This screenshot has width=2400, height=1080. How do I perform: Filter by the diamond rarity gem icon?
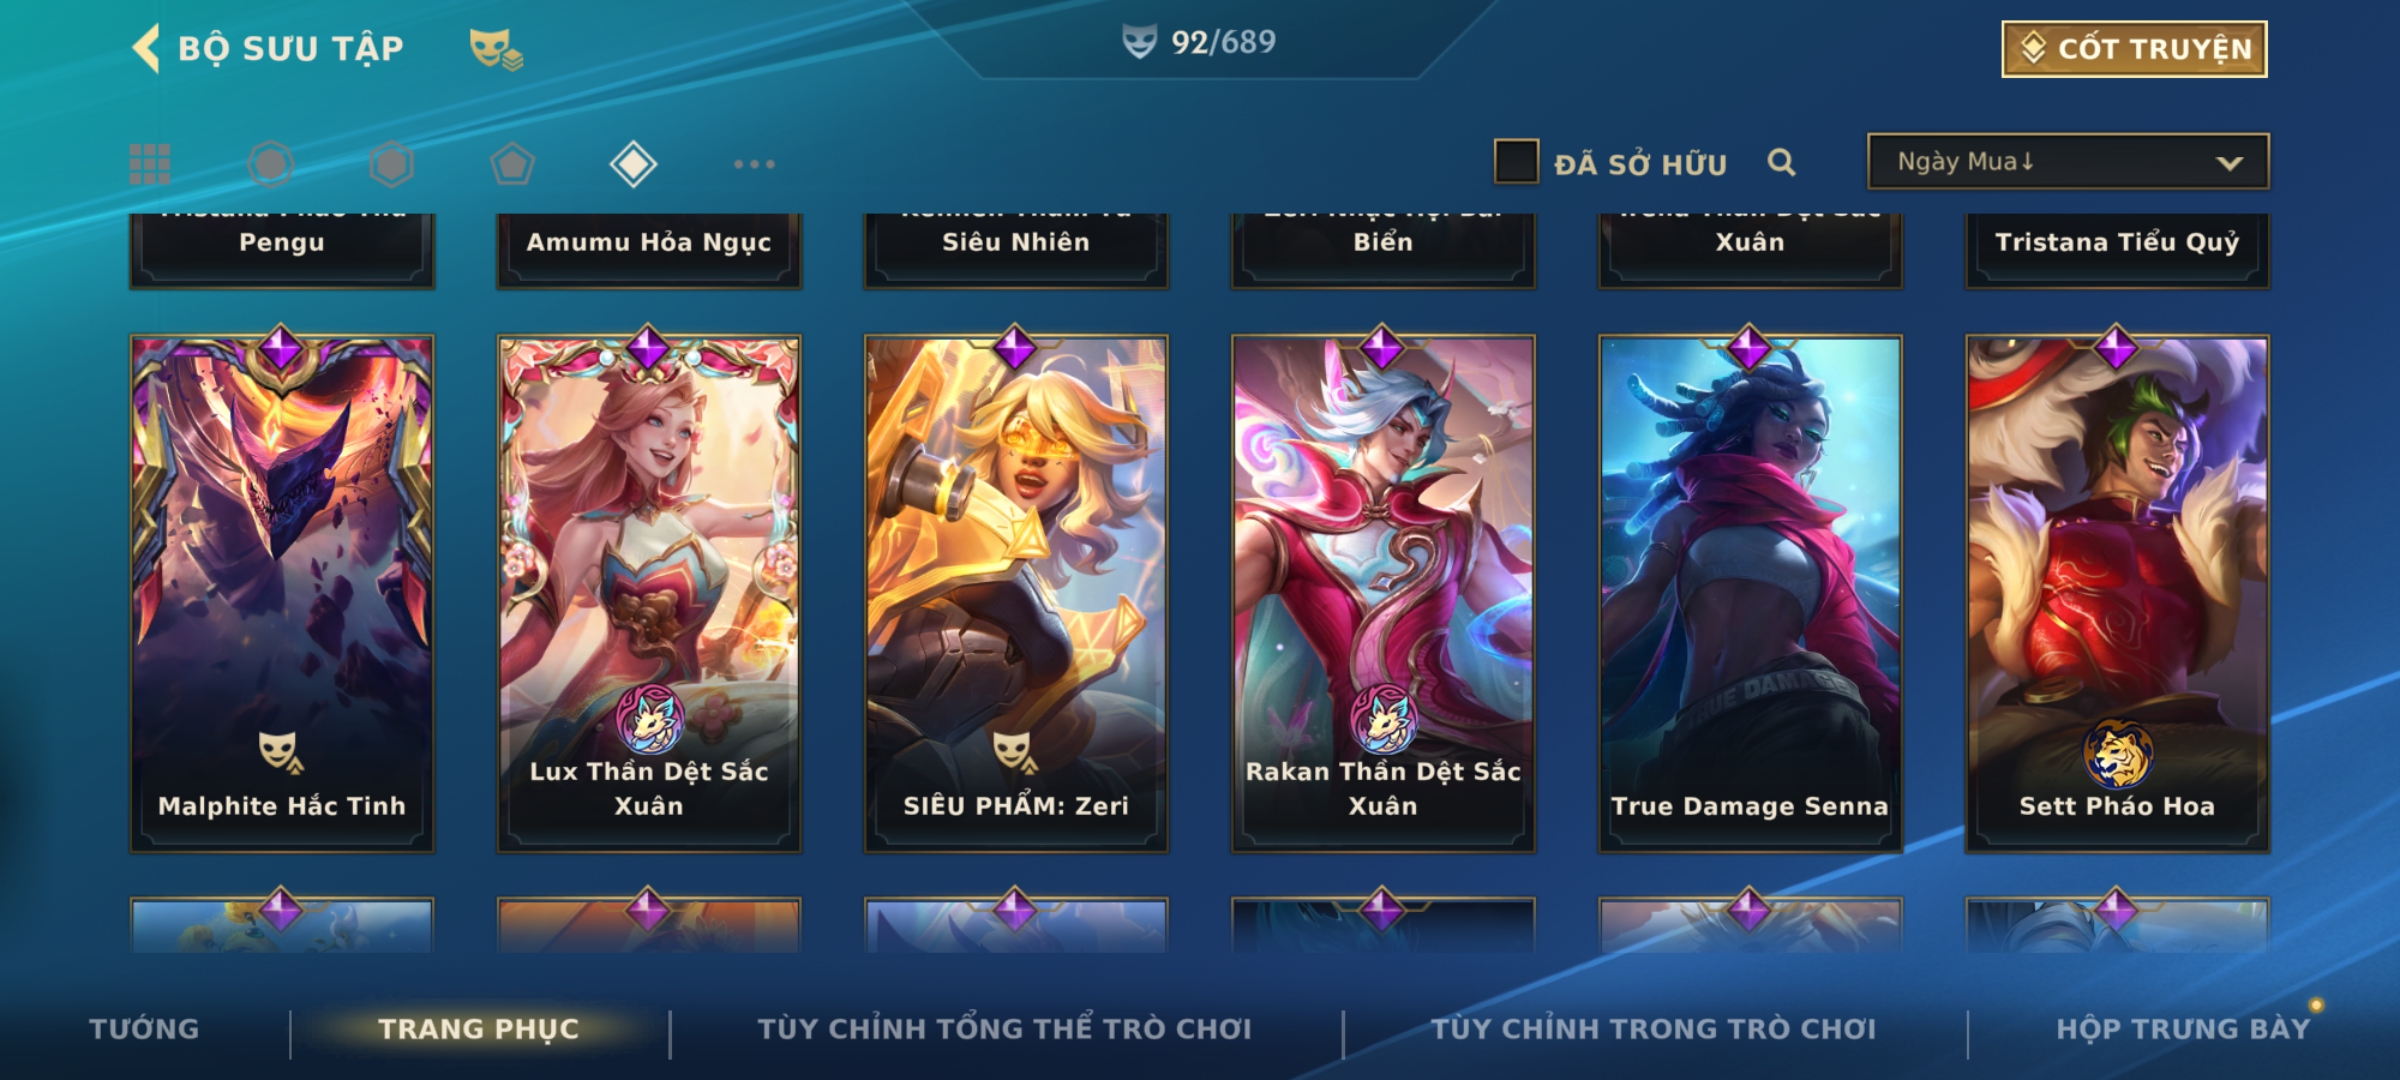click(x=633, y=164)
